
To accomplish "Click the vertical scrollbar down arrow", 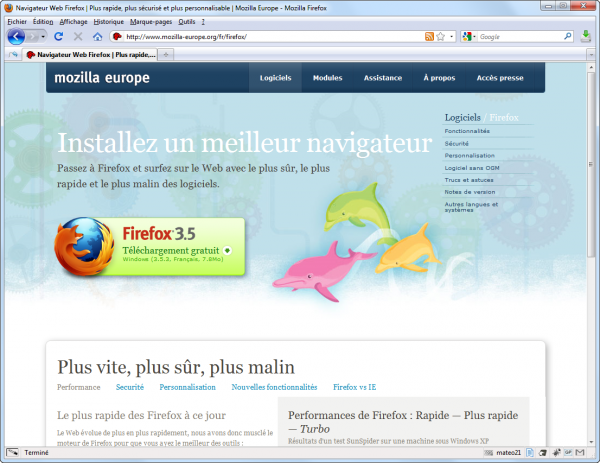I will (x=591, y=442).
